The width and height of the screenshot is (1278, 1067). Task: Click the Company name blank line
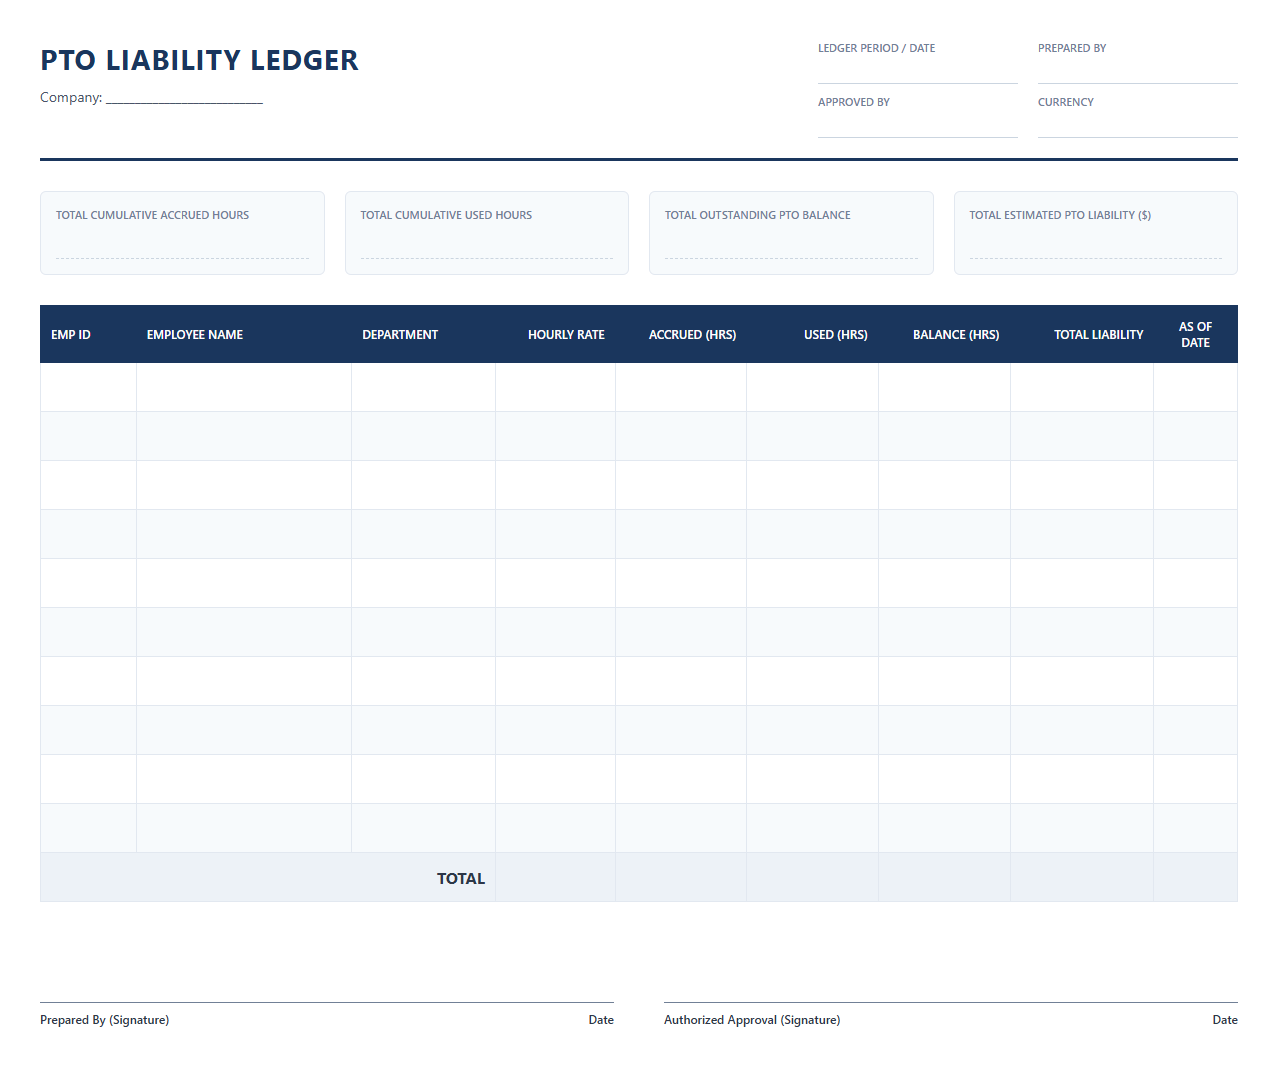[184, 98]
